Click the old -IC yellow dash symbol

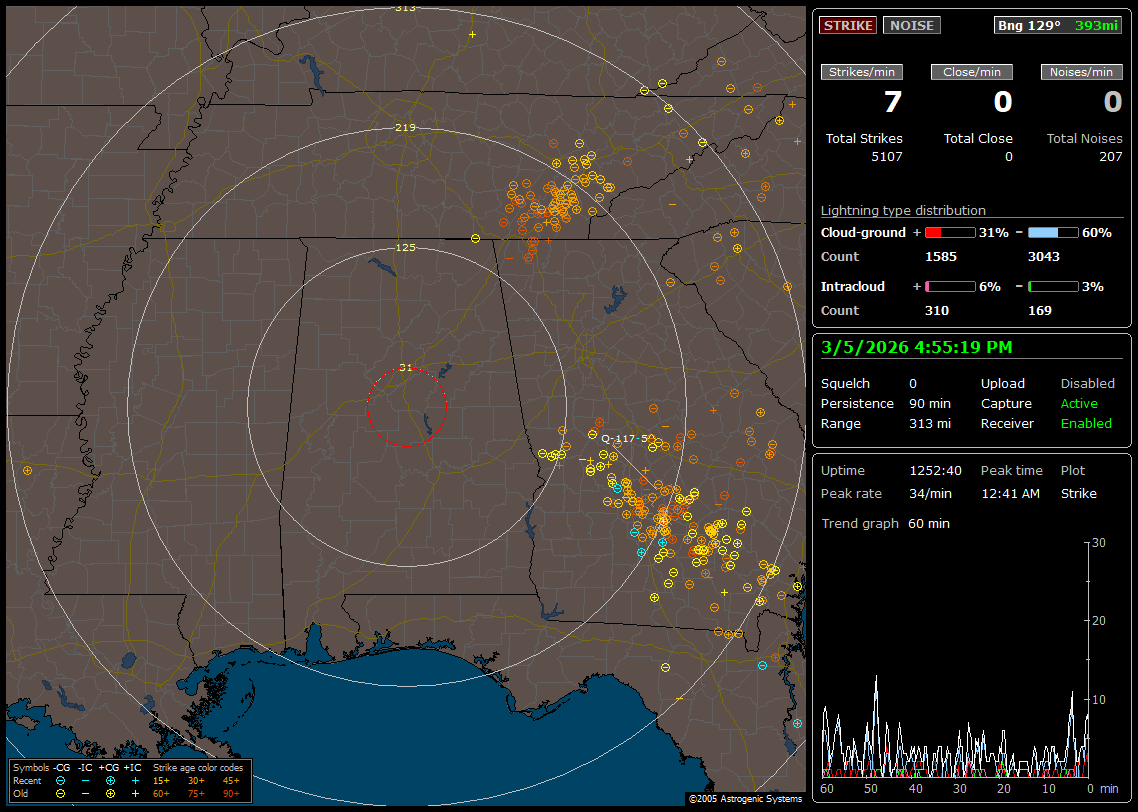coord(85,793)
